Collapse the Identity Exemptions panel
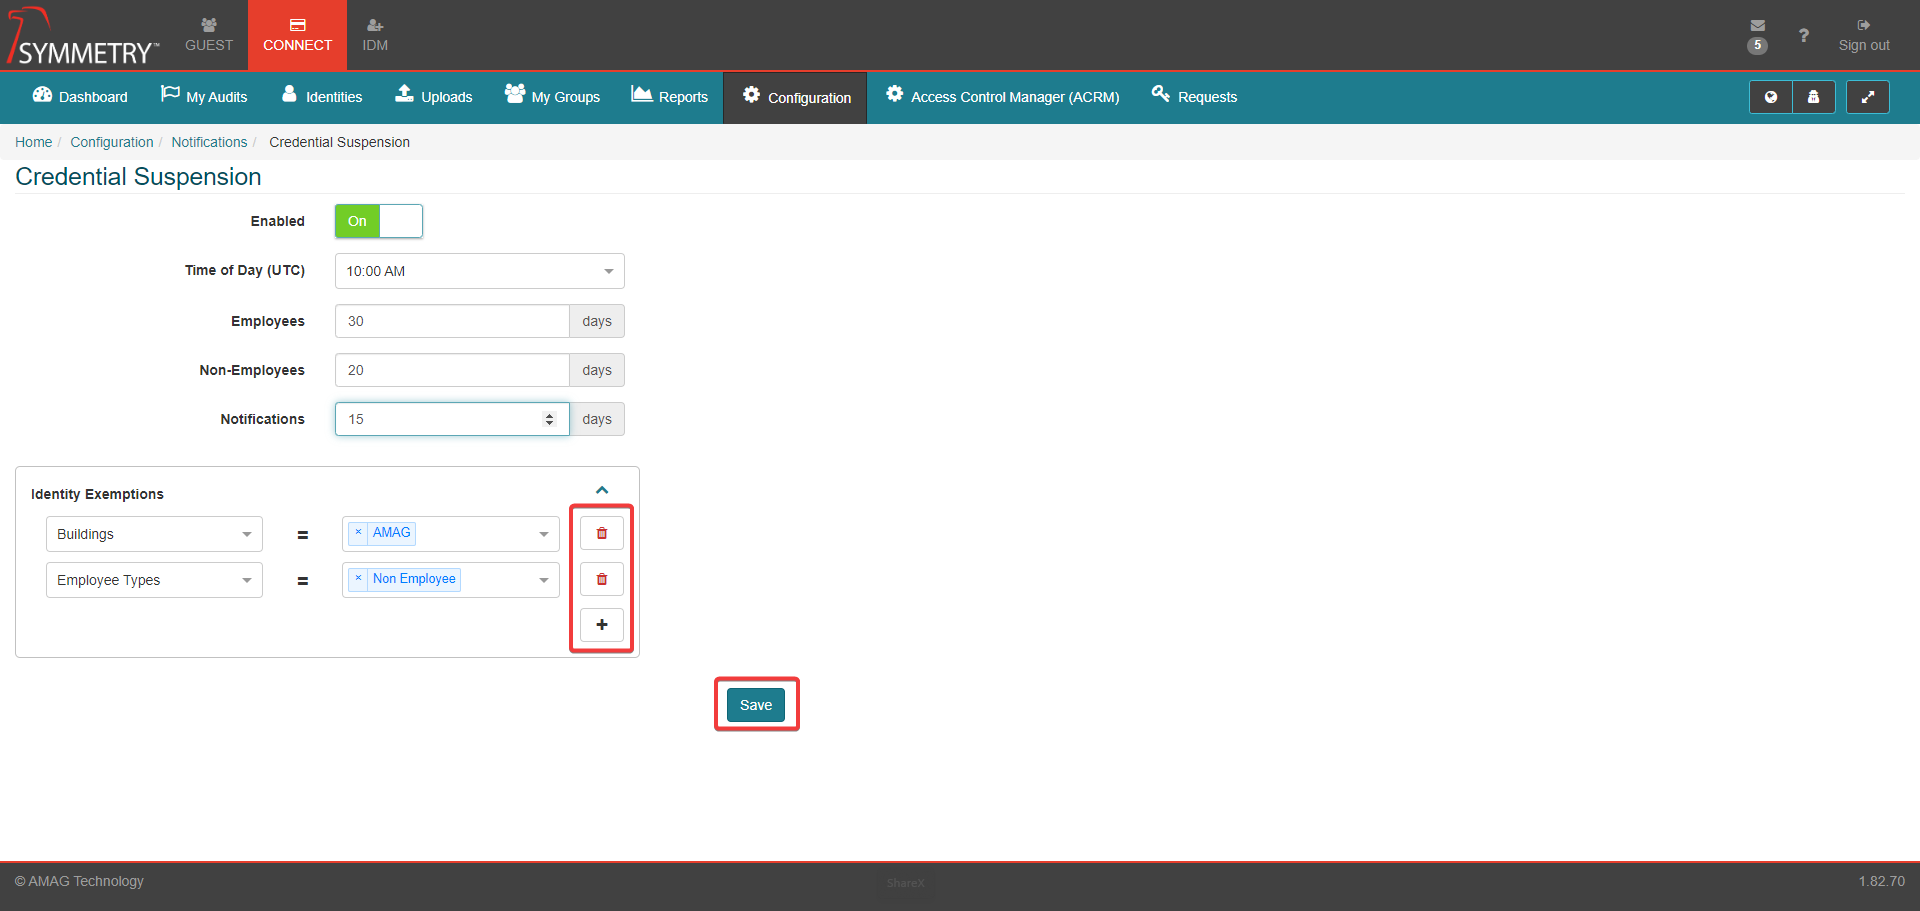 (x=601, y=490)
